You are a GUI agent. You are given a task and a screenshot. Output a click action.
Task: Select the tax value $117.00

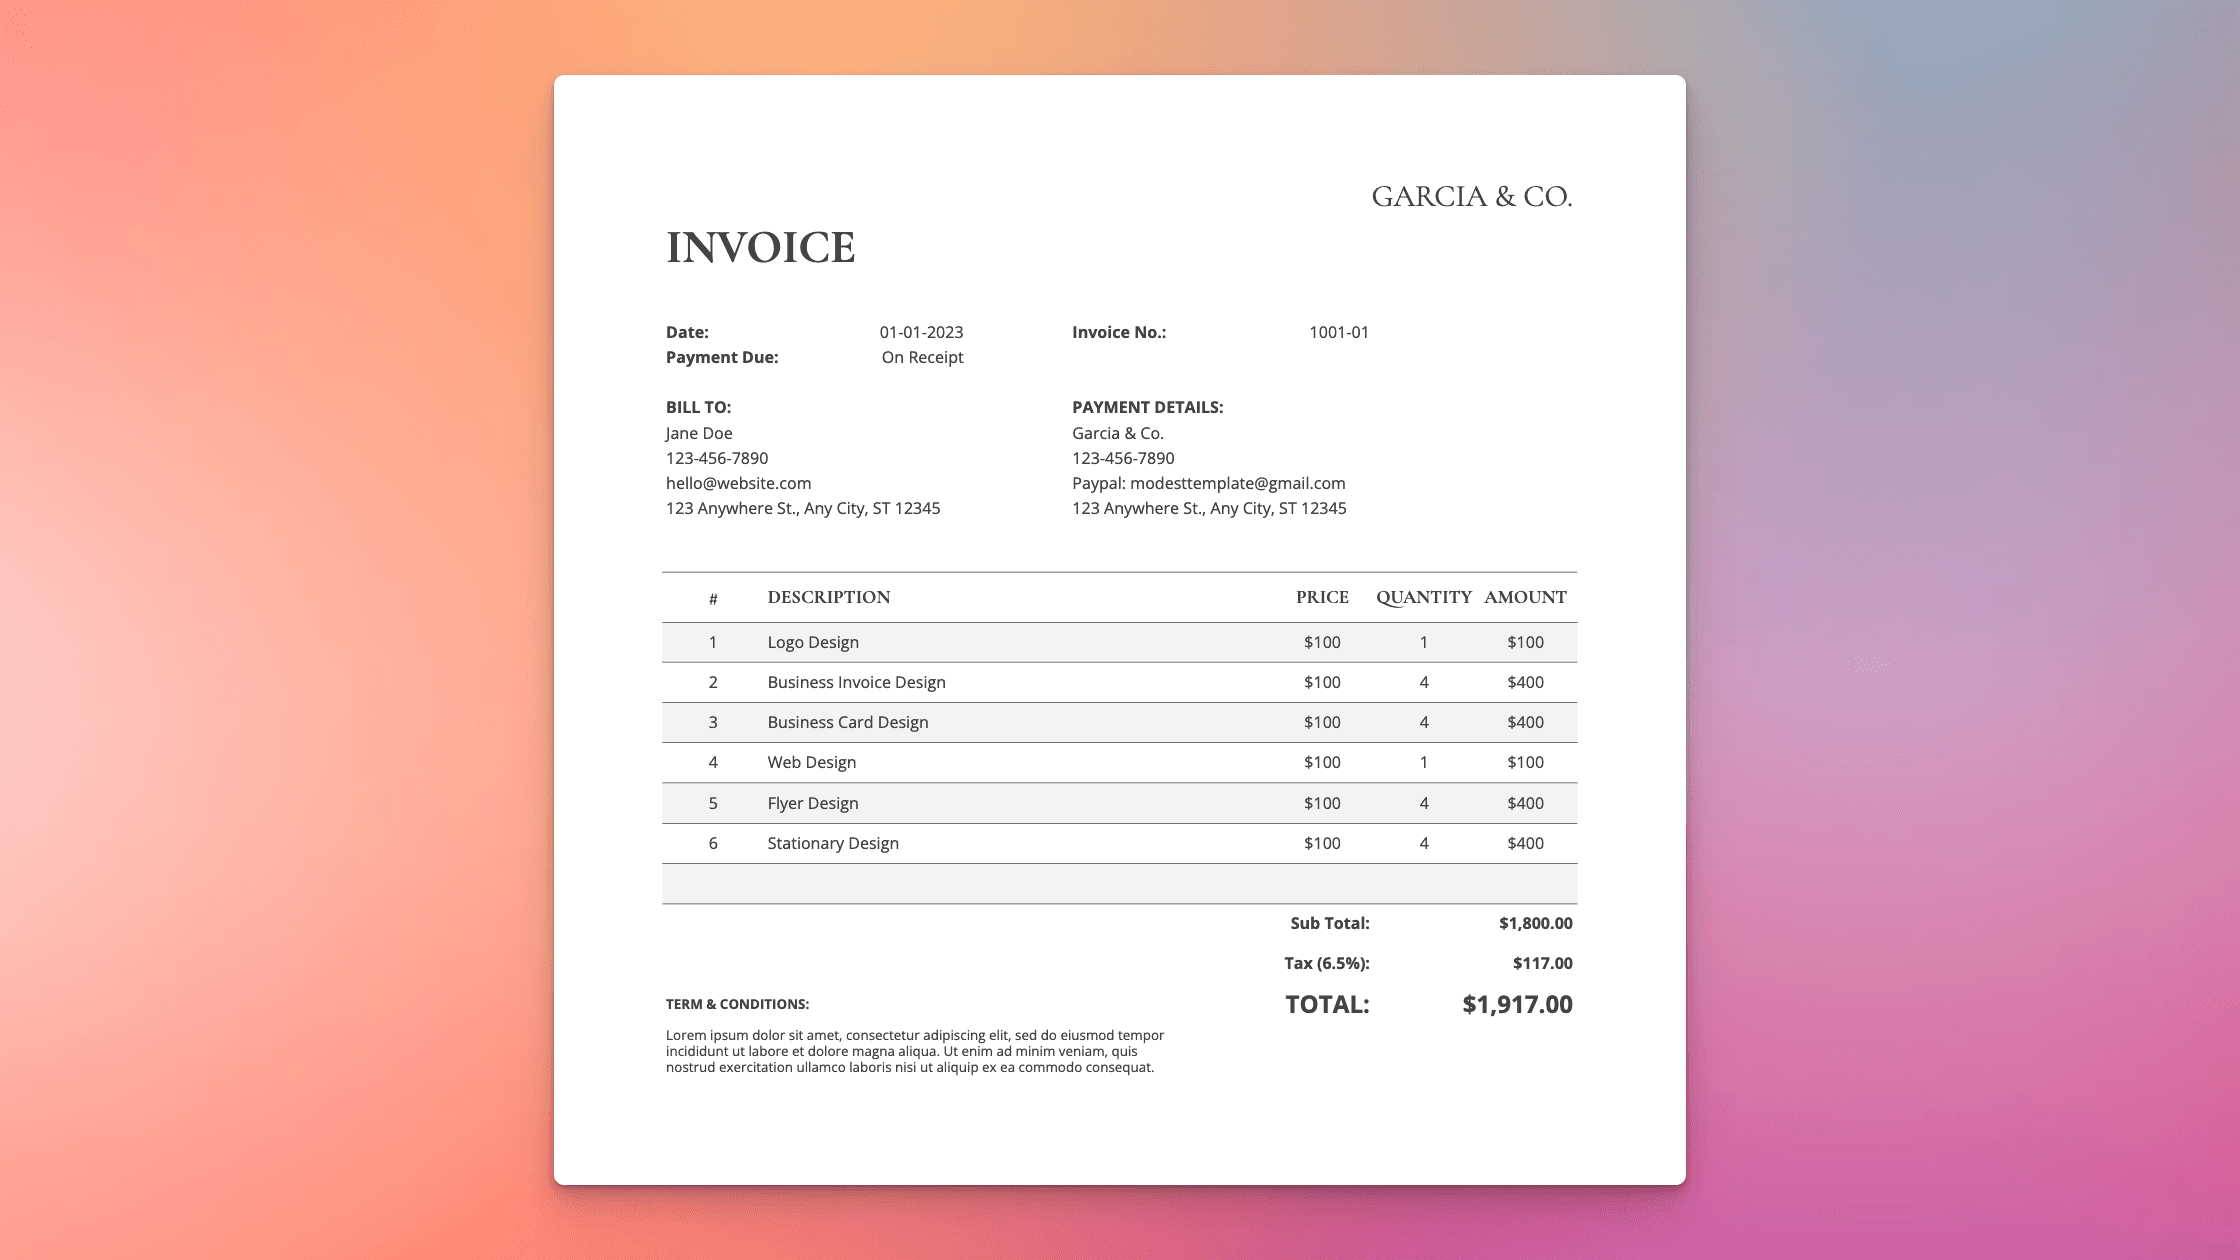click(1542, 963)
